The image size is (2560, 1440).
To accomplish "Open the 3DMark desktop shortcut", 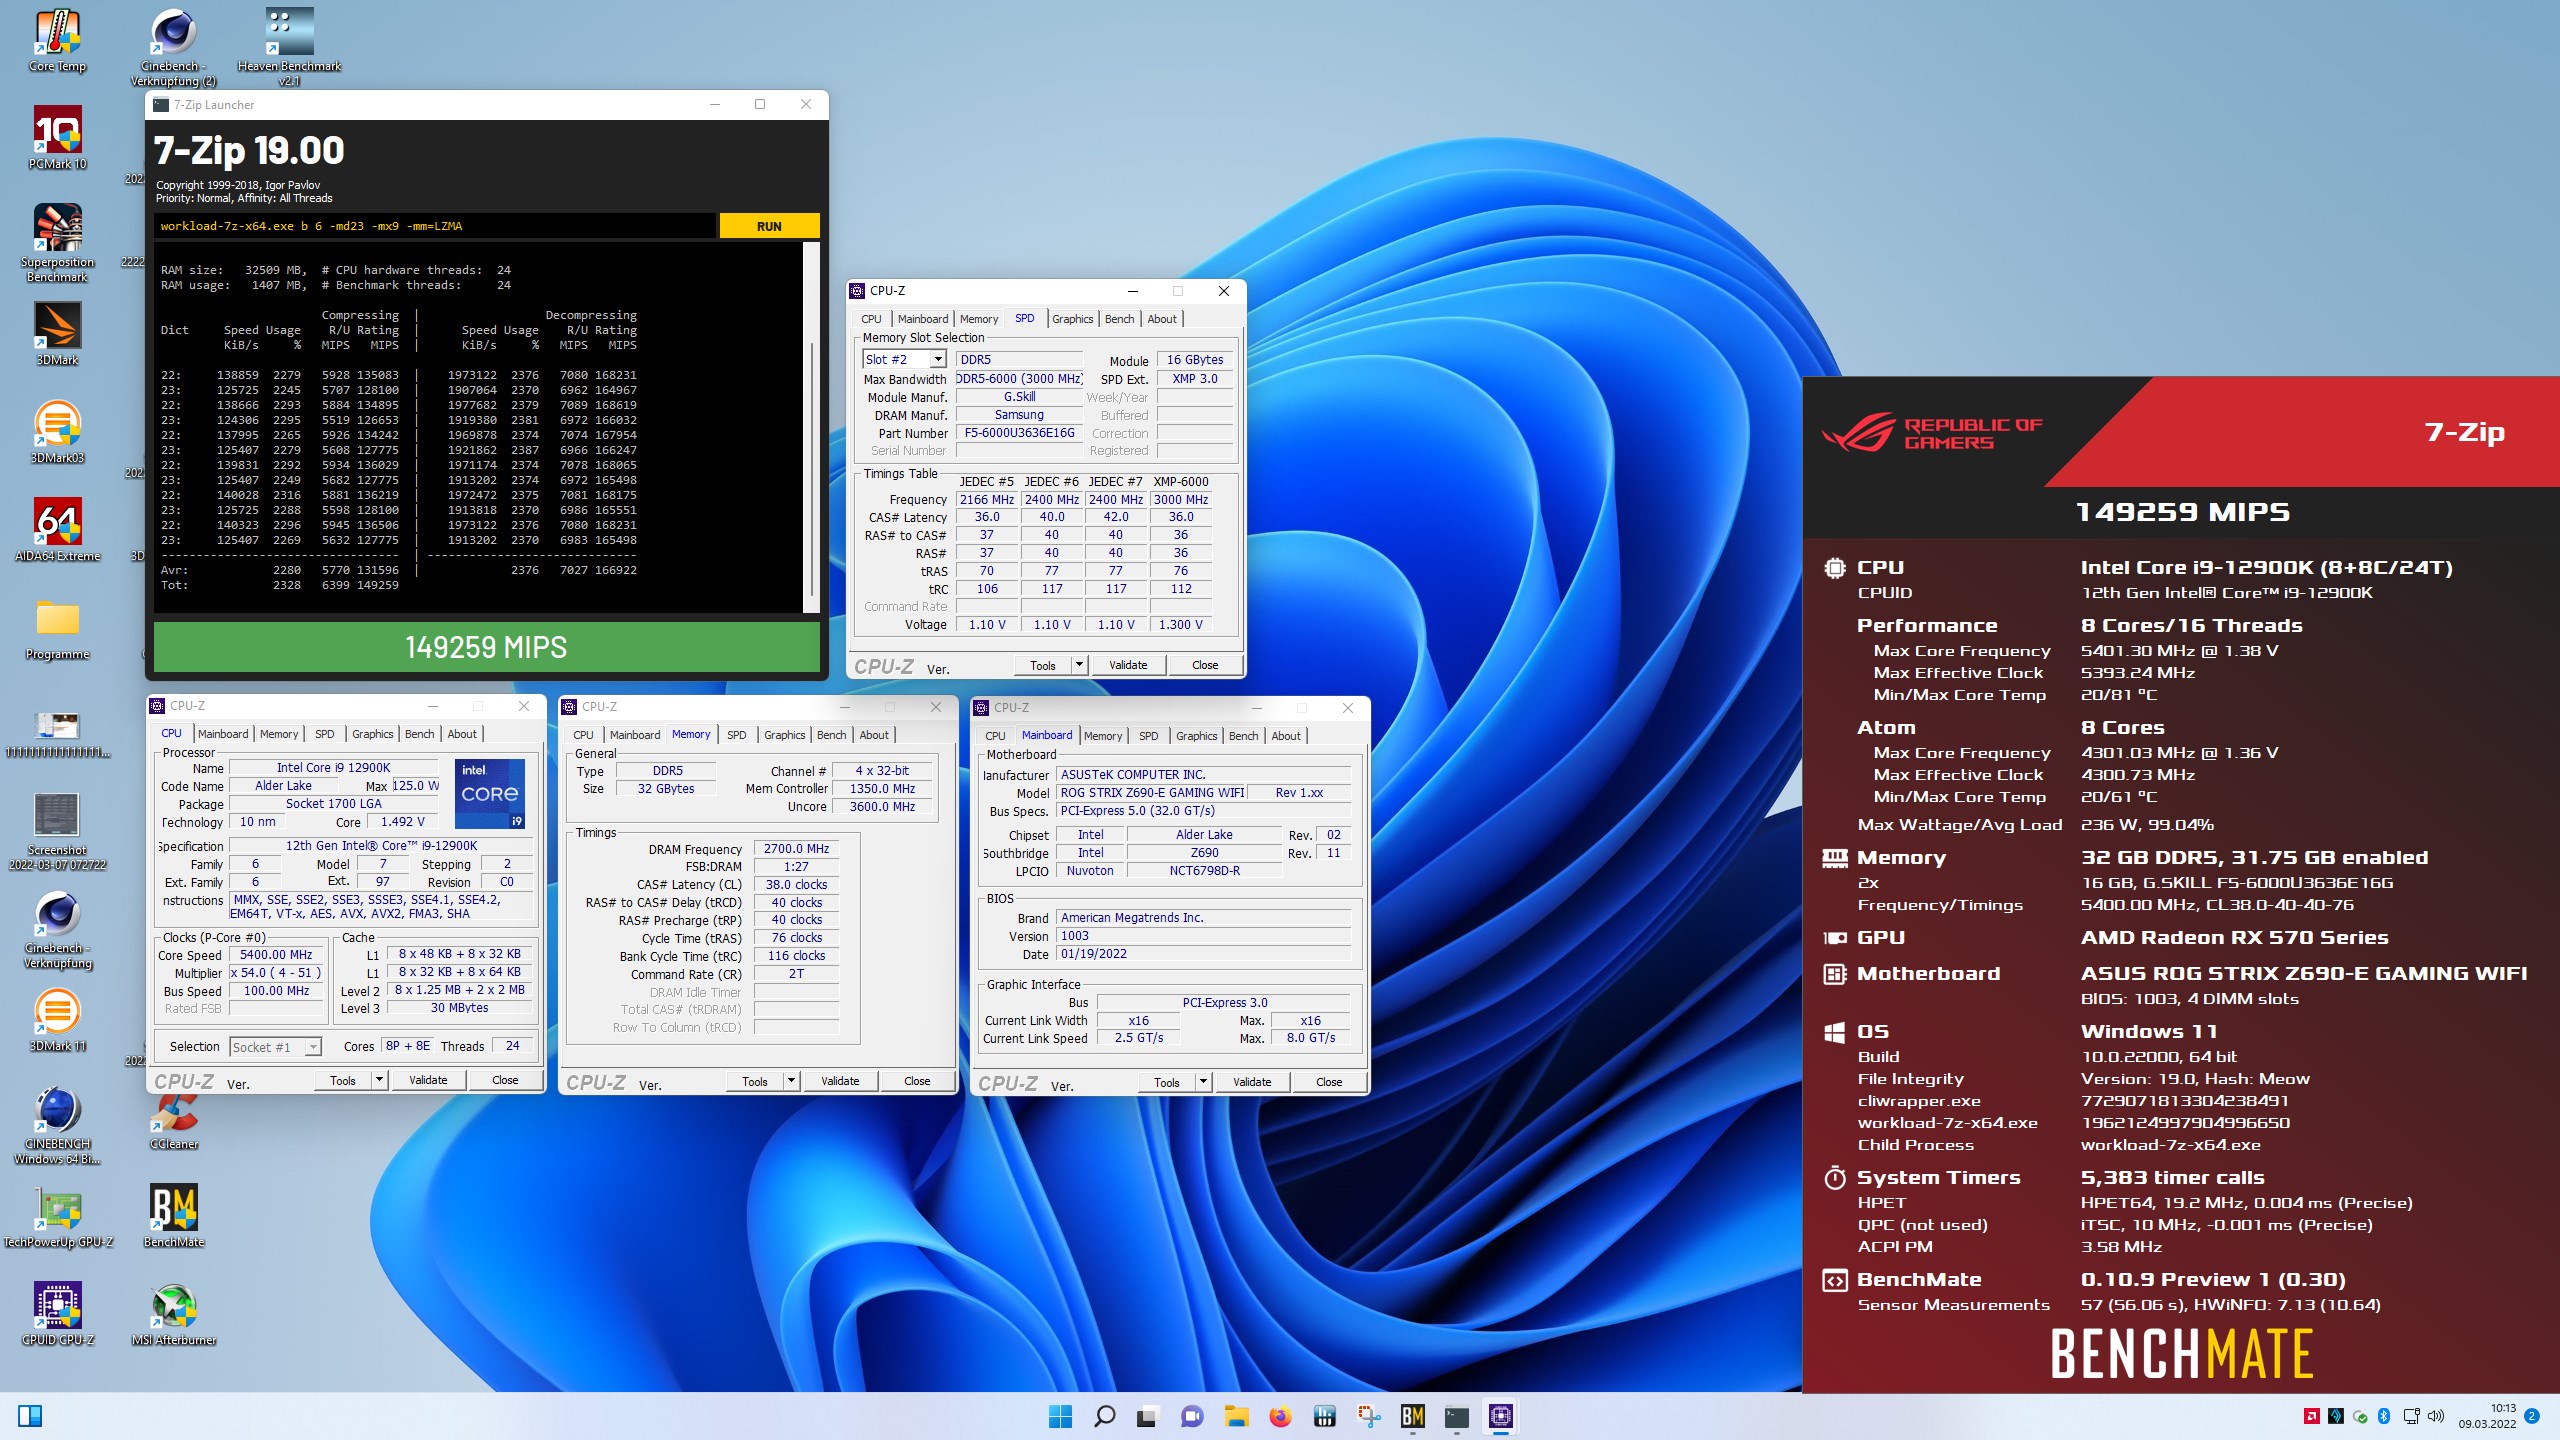I will pyautogui.click(x=58, y=334).
